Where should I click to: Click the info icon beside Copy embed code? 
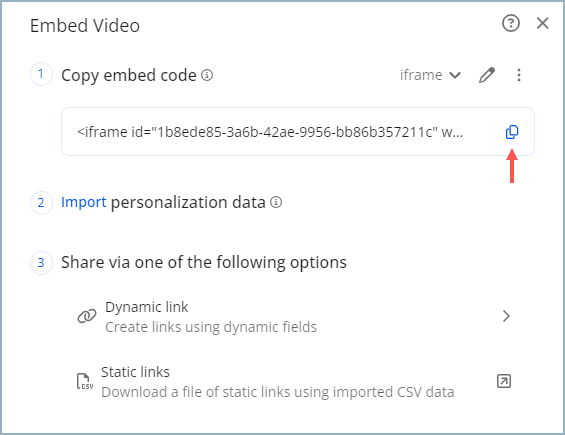pyautogui.click(x=207, y=75)
